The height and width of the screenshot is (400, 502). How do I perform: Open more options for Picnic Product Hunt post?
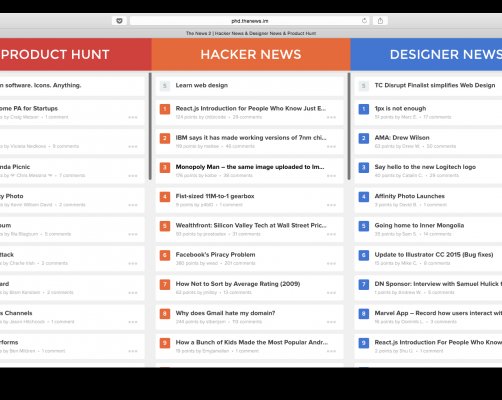point(133,176)
